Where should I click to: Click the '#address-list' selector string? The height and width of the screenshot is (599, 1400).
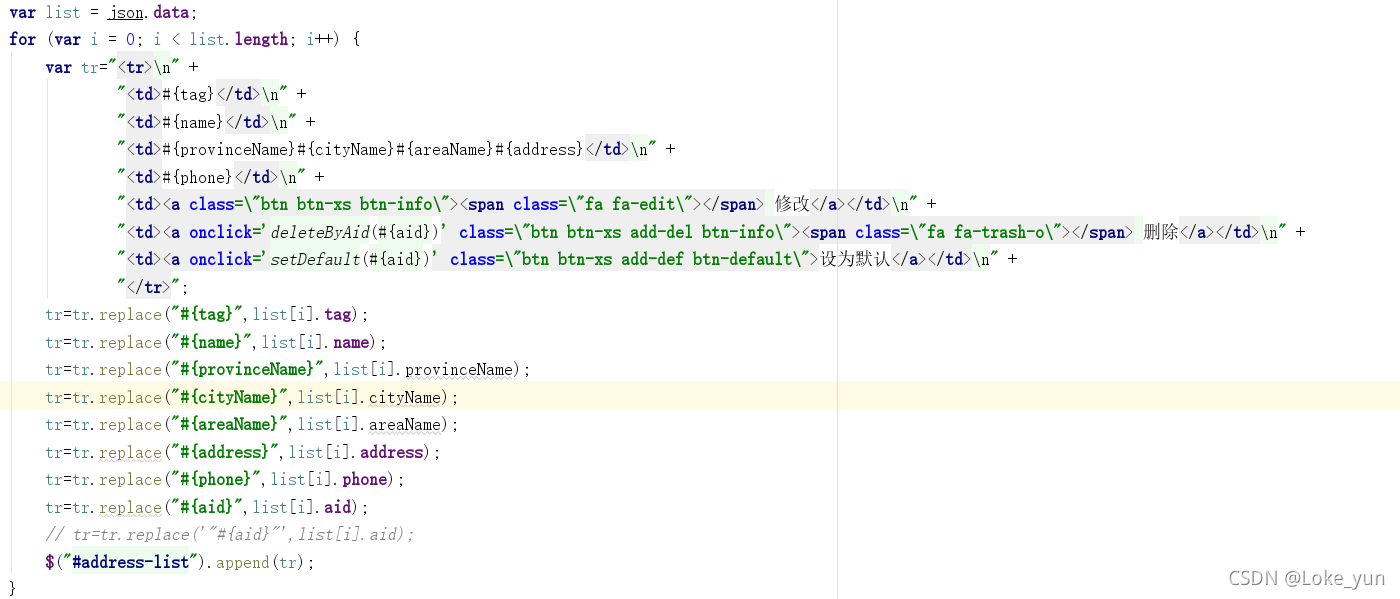(x=130, y=562)
